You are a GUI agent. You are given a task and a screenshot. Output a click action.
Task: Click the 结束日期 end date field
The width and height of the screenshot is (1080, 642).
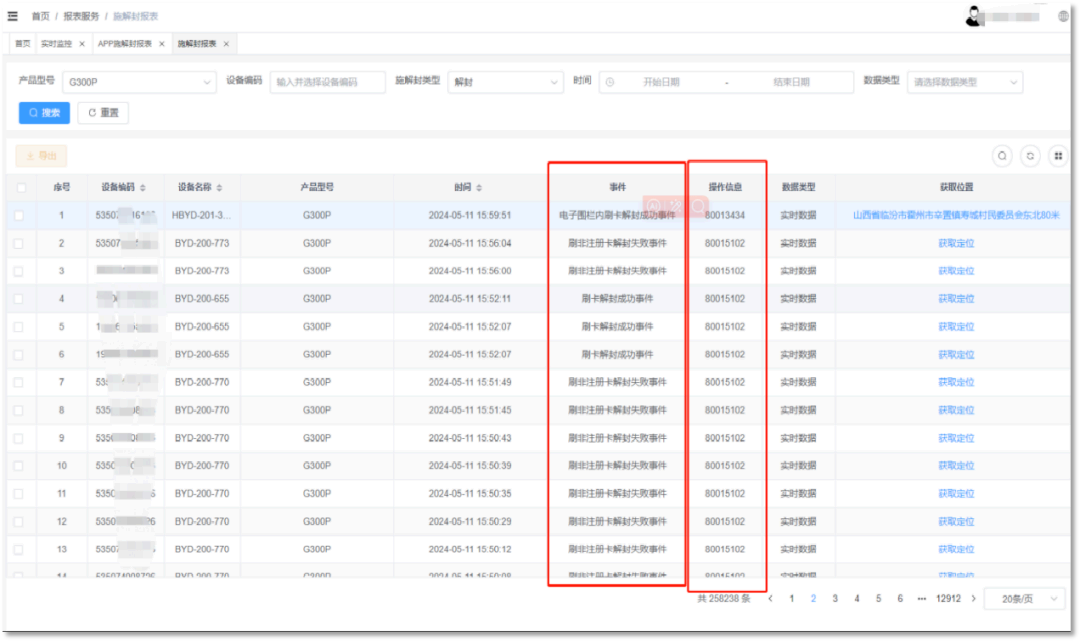point(791,82)
